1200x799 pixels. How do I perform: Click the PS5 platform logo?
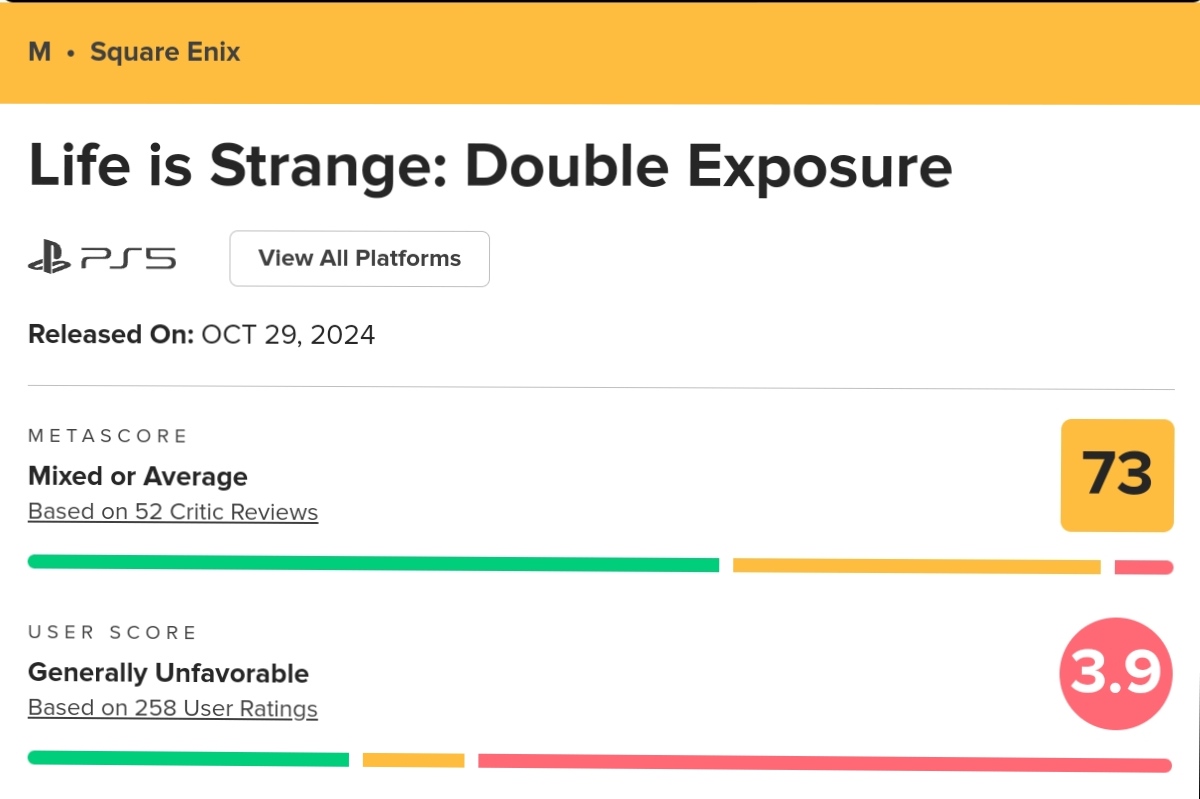(x=102, y=260)
